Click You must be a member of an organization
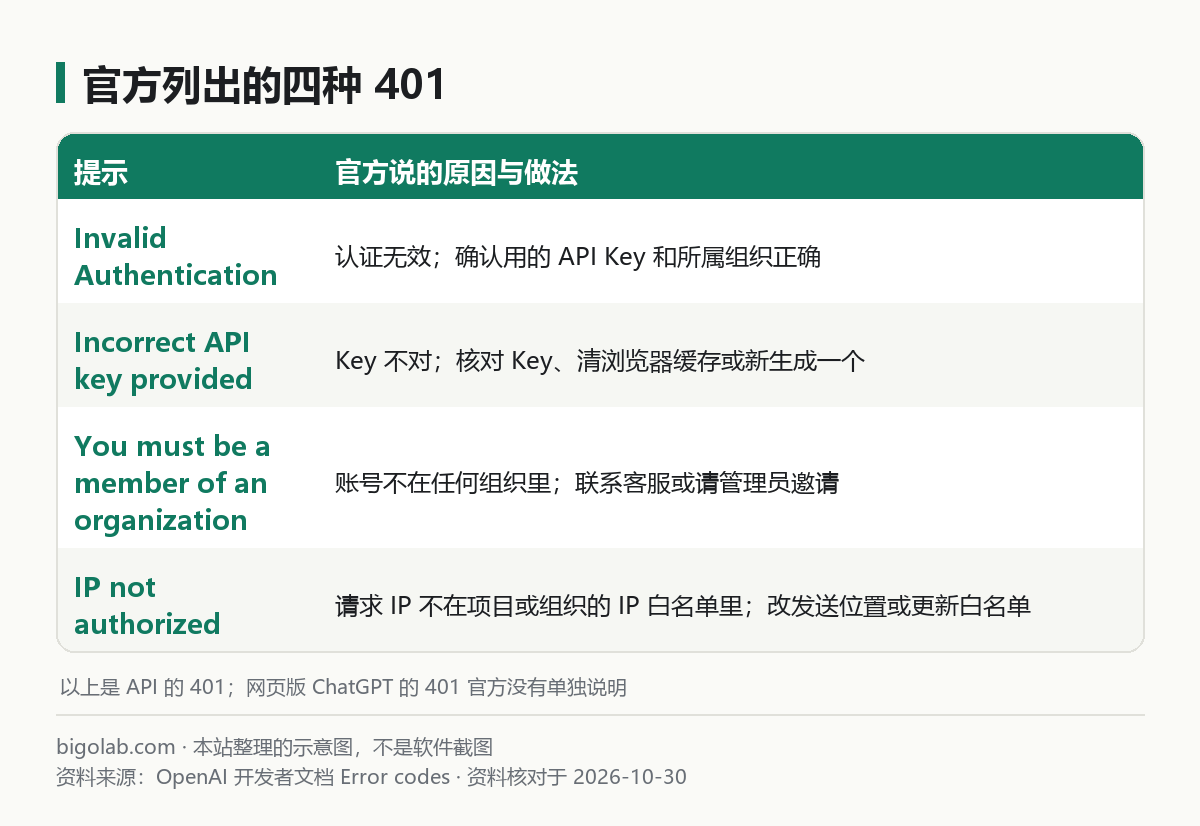Screen dimensions: 1200x826 coord(172,483)
